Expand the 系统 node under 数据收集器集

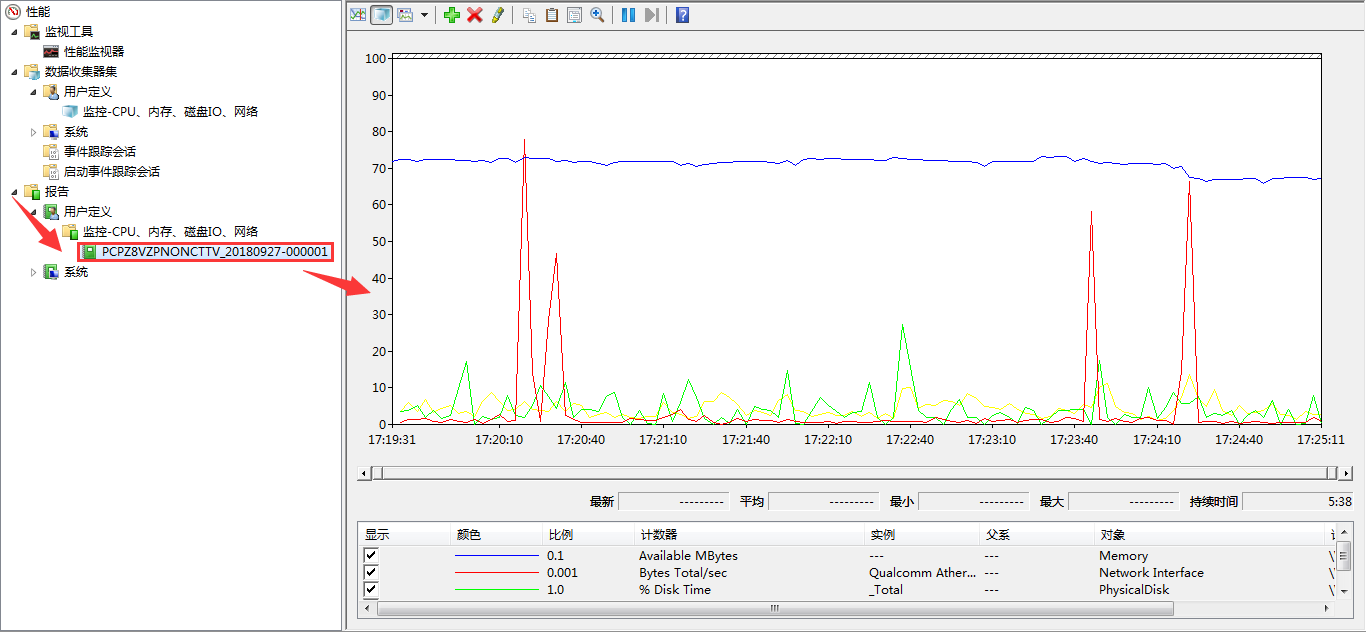(33, 132)
